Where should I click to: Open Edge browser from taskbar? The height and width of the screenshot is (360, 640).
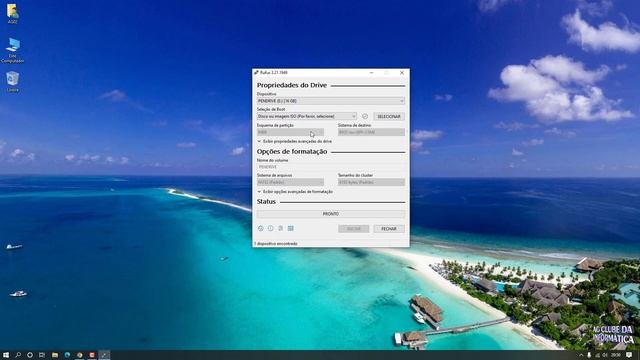[x=67, y=355]
